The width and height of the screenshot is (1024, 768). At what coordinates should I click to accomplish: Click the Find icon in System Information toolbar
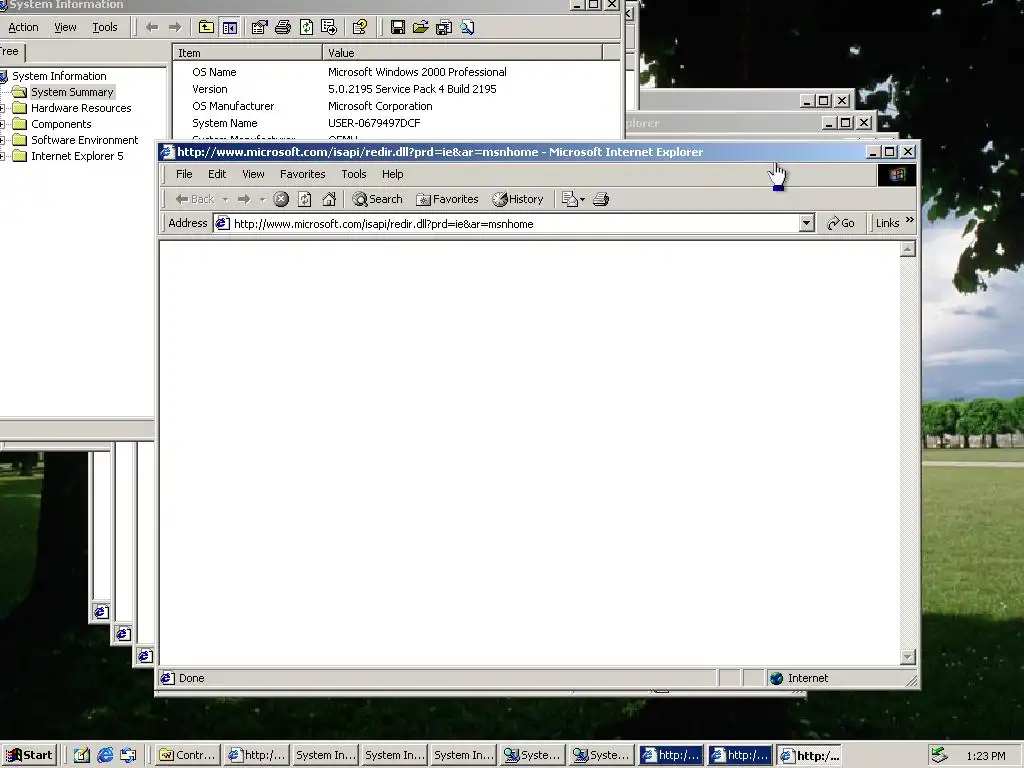[x=468, y=27]
